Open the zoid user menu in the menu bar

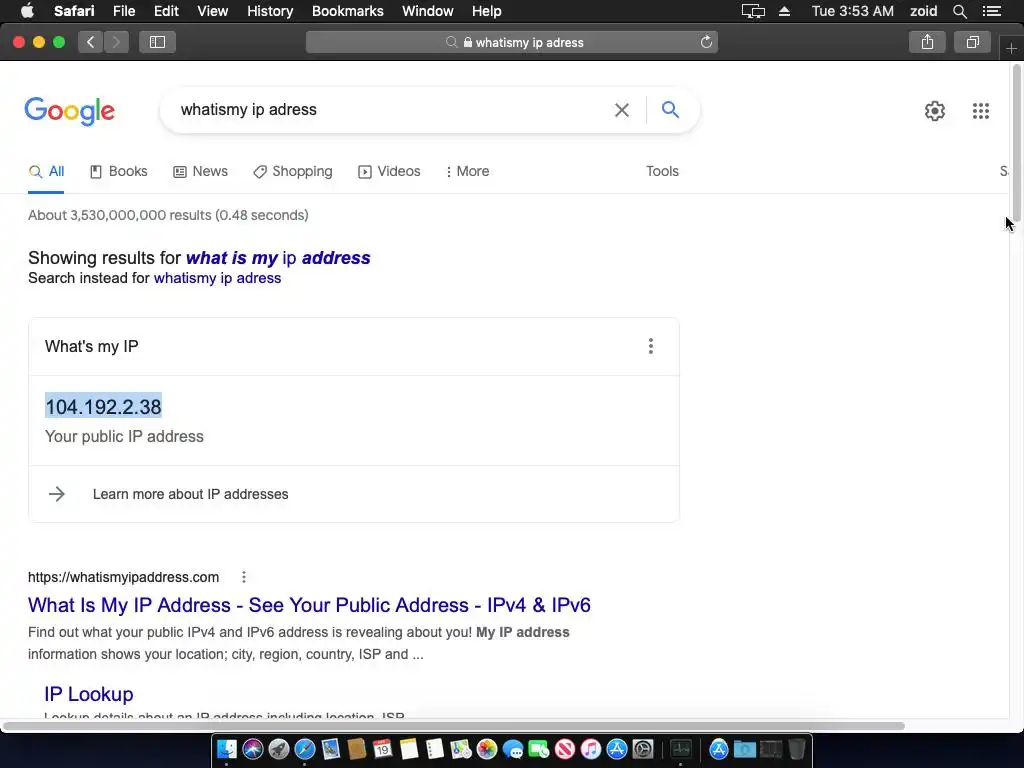click(x=923, y=11)
